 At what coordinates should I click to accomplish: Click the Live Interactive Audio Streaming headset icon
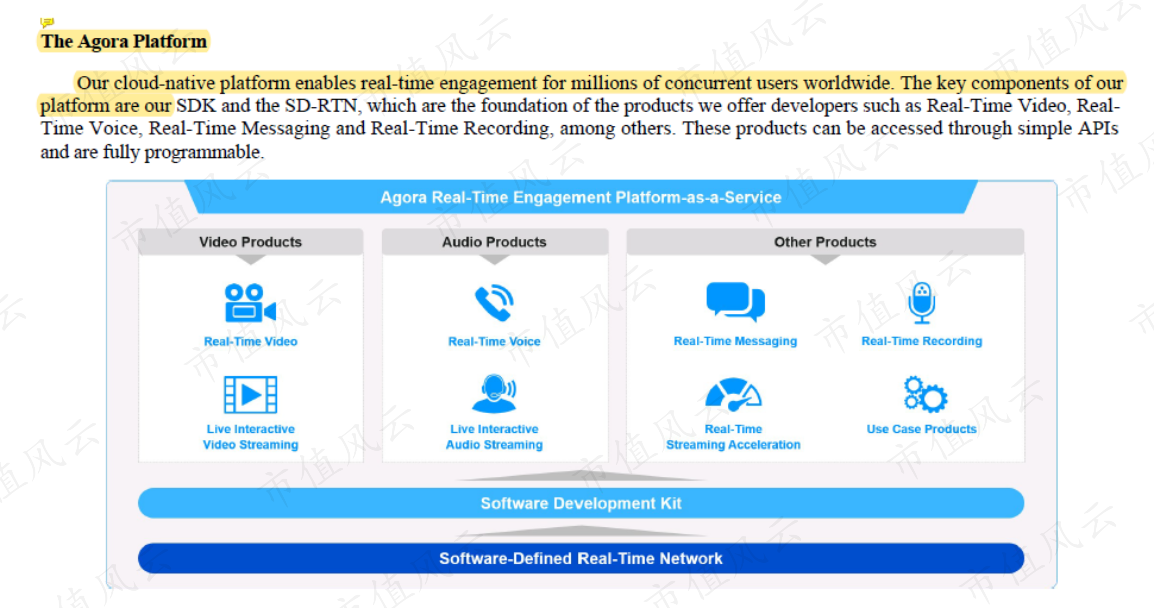point(494,394)
